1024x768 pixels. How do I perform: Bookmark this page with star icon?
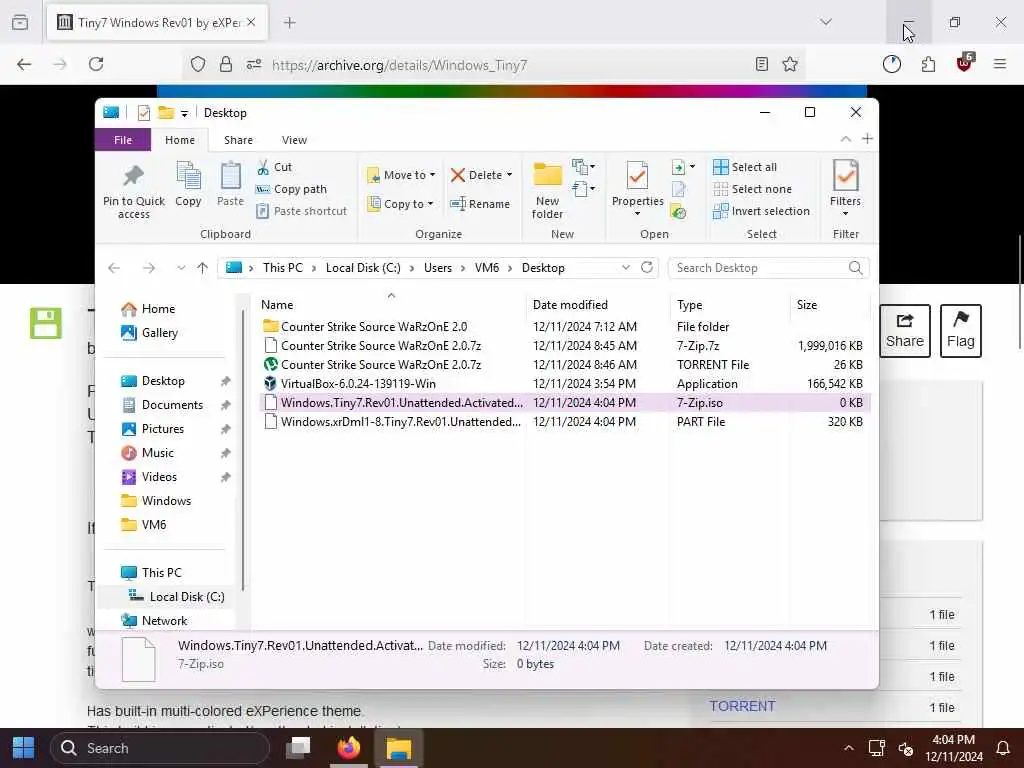(790, 64)
